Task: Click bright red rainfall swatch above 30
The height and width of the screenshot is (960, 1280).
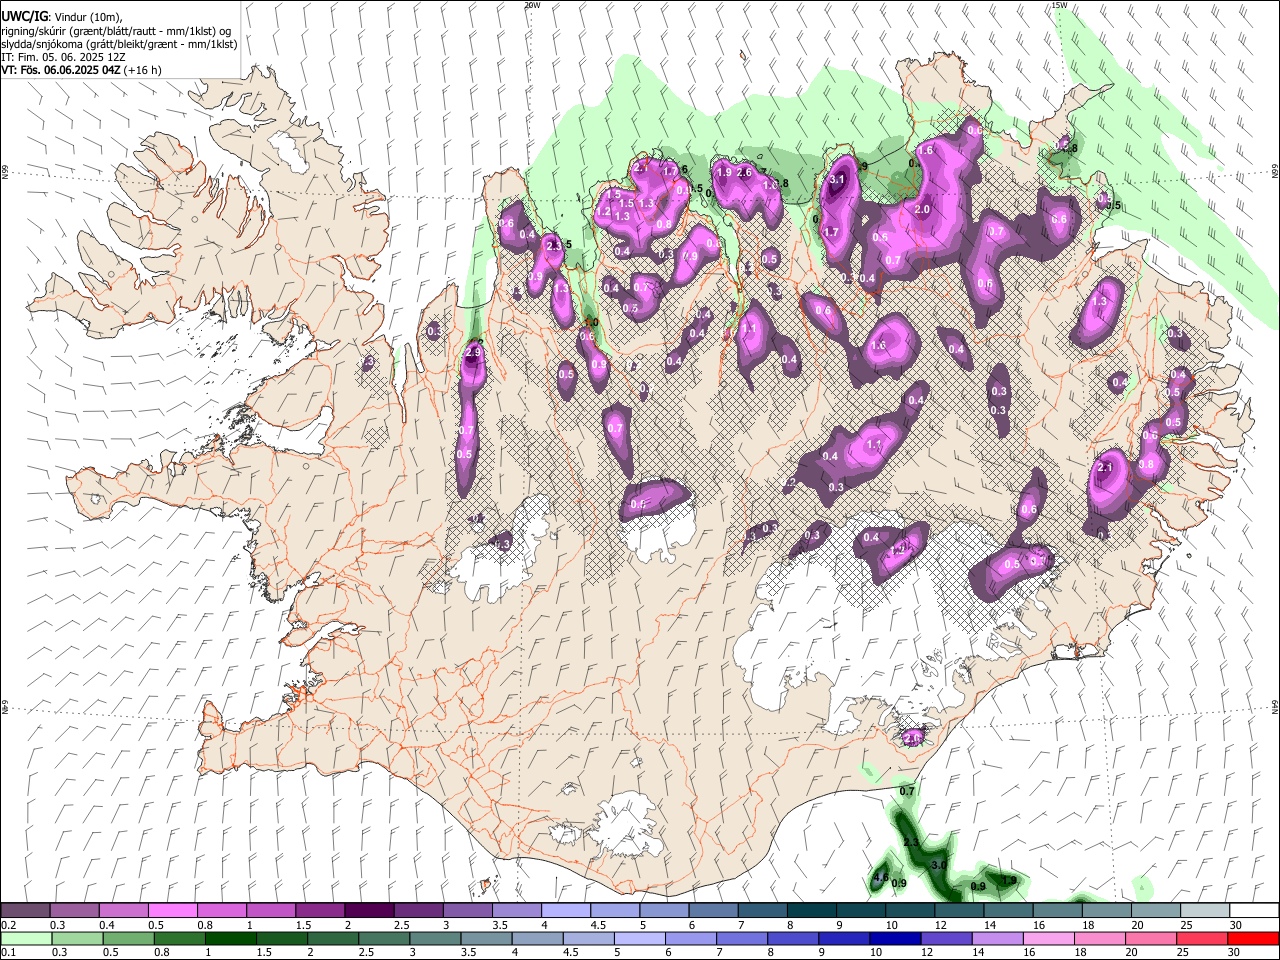Action: [x=1253, y=939]
